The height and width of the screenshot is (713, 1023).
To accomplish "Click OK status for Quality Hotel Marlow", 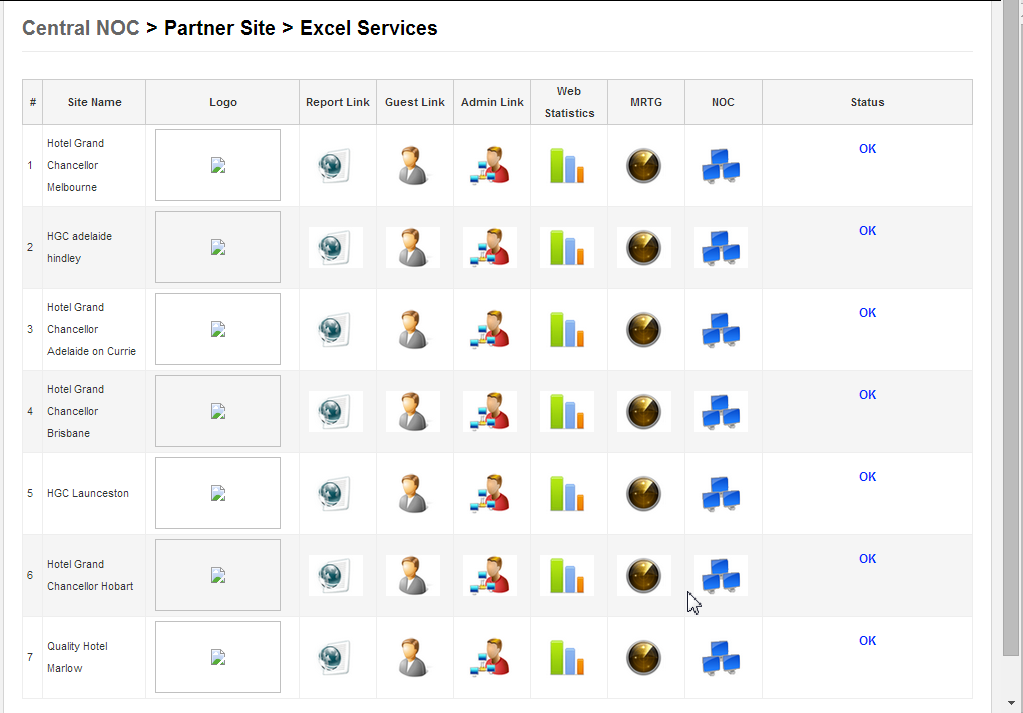I will [867, 641].
